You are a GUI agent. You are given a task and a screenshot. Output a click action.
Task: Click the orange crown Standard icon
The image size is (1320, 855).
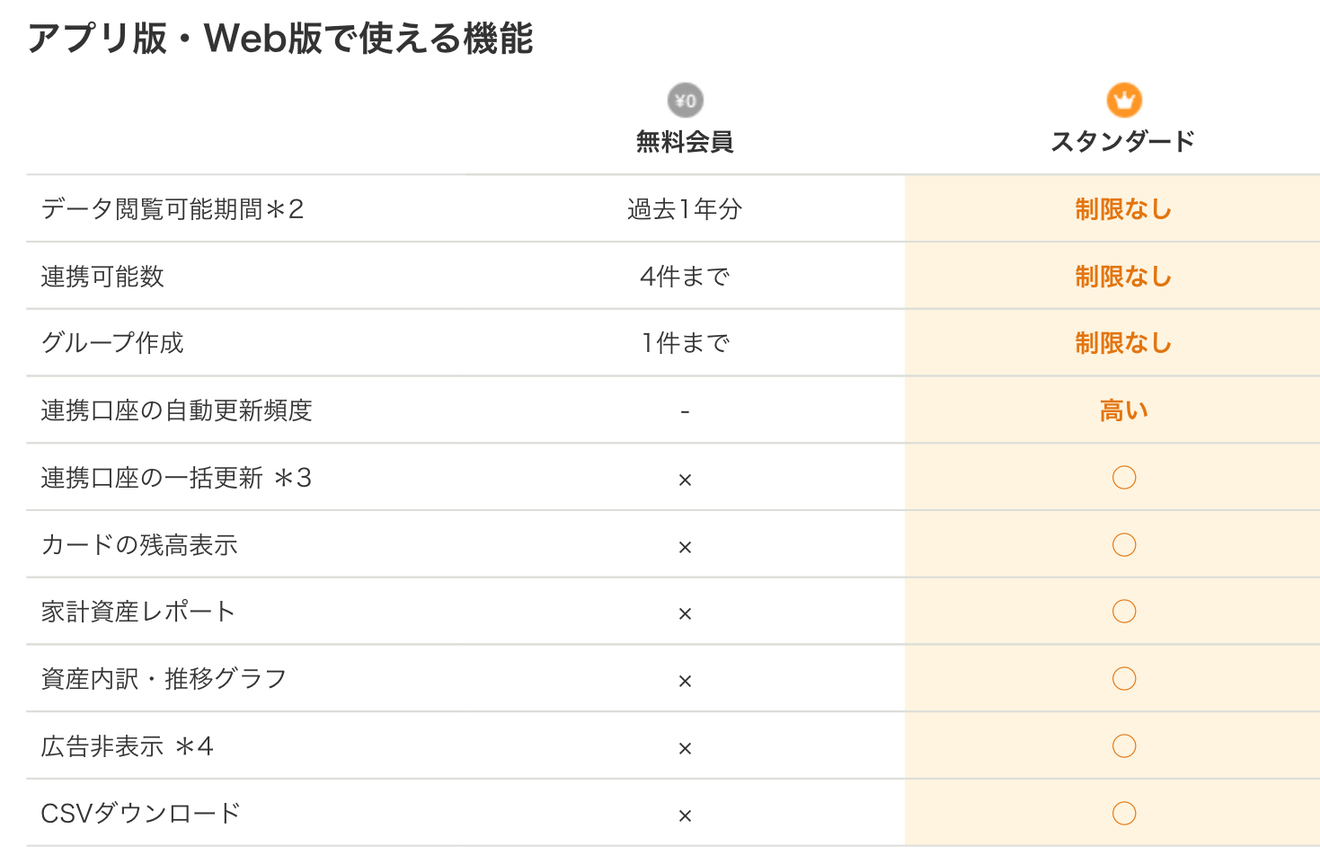1124,101
